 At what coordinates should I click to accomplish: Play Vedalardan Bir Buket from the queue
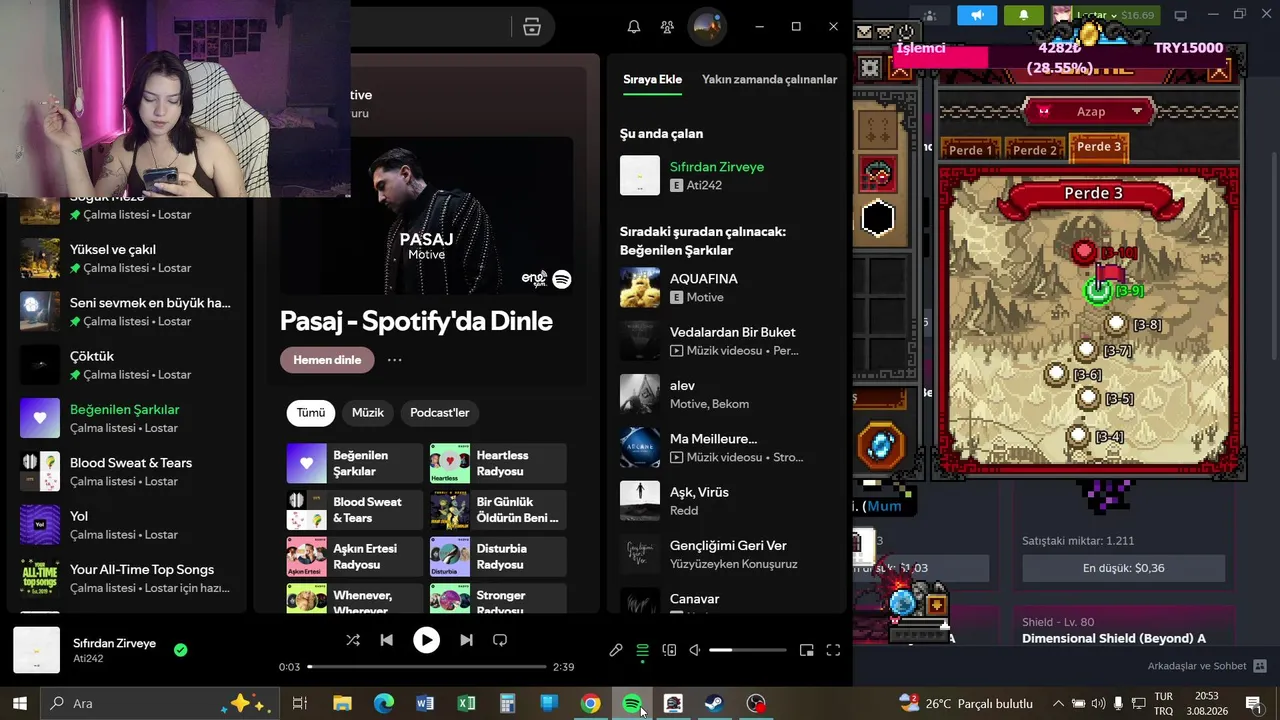[727, 341]
